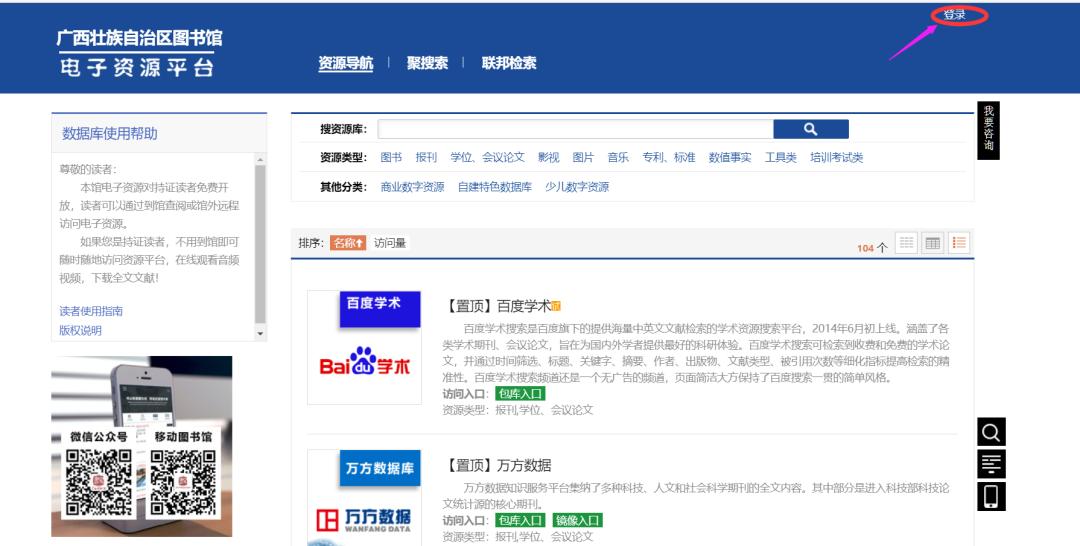Viewport: 1080px width, 546px height.
Task: Filter resource type by 影视
Action: (549, 158)
